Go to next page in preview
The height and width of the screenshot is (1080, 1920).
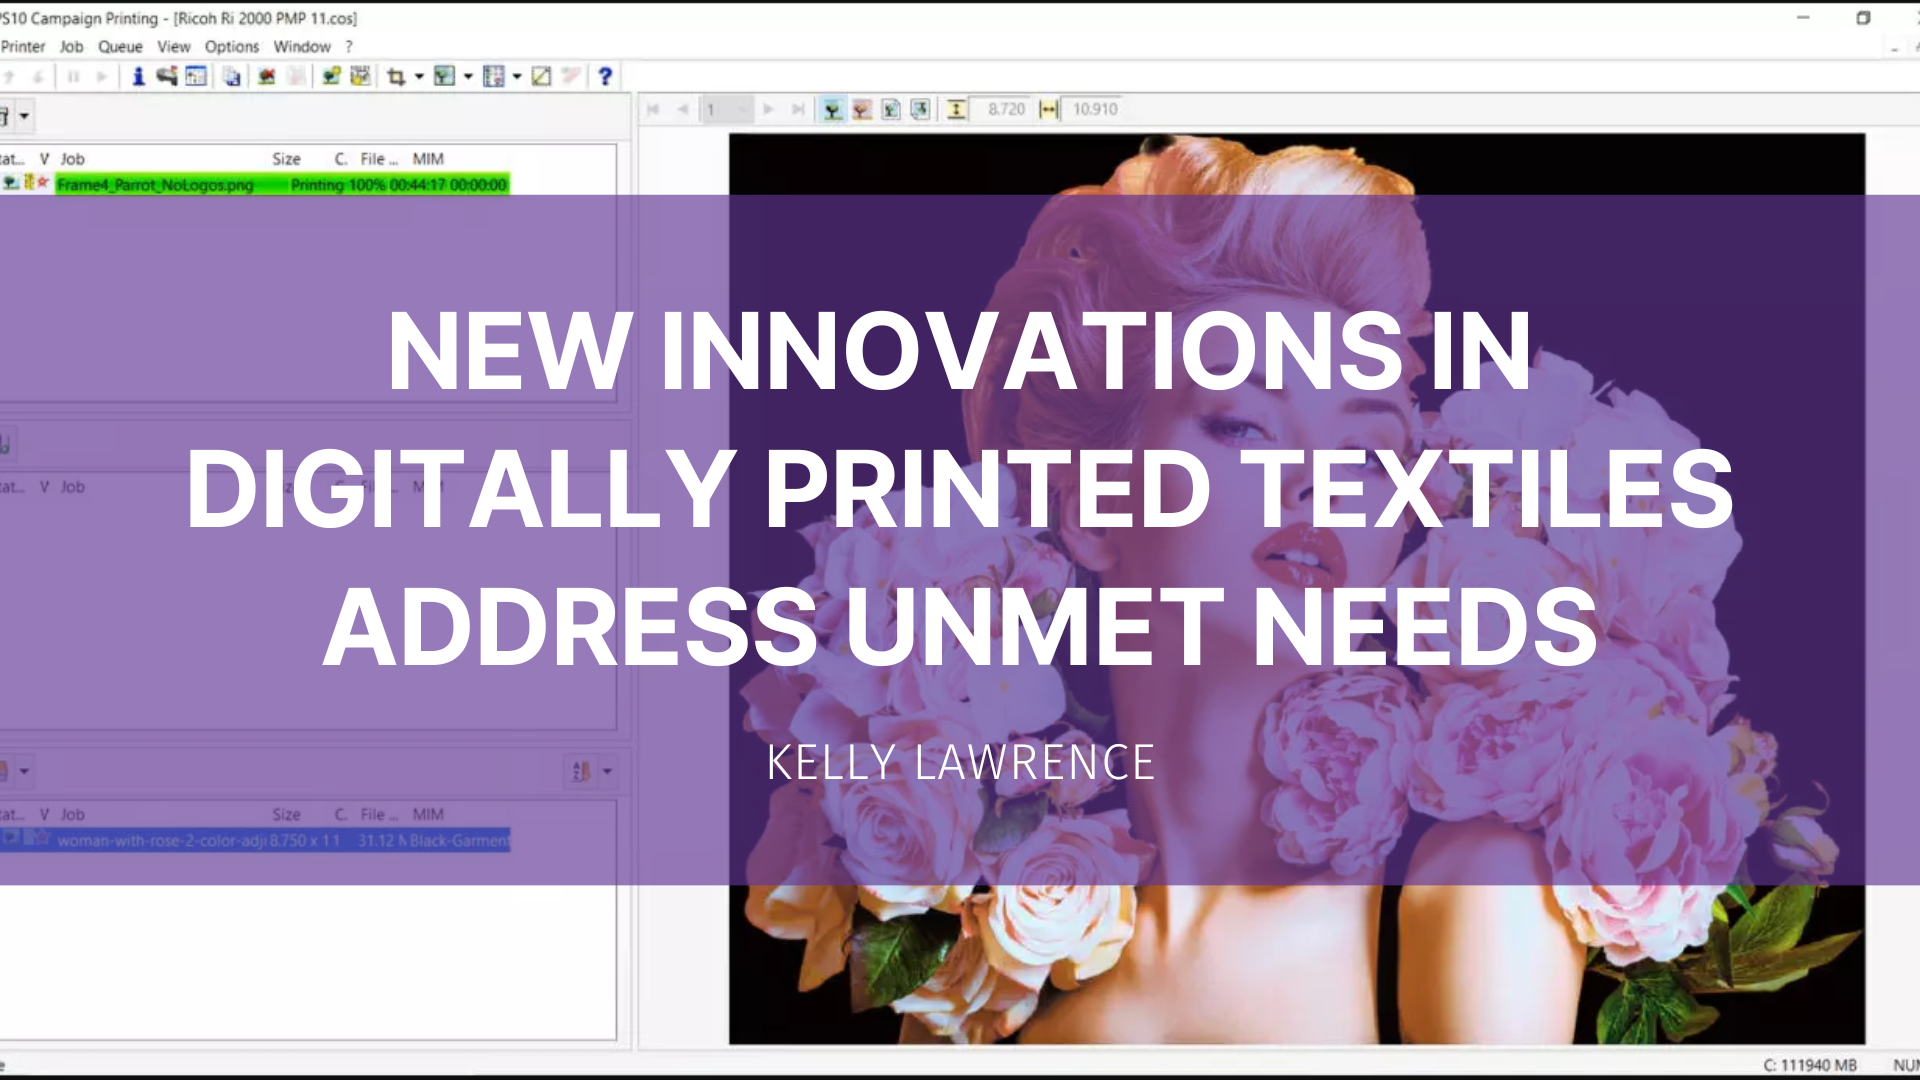[x=768, y=109]
